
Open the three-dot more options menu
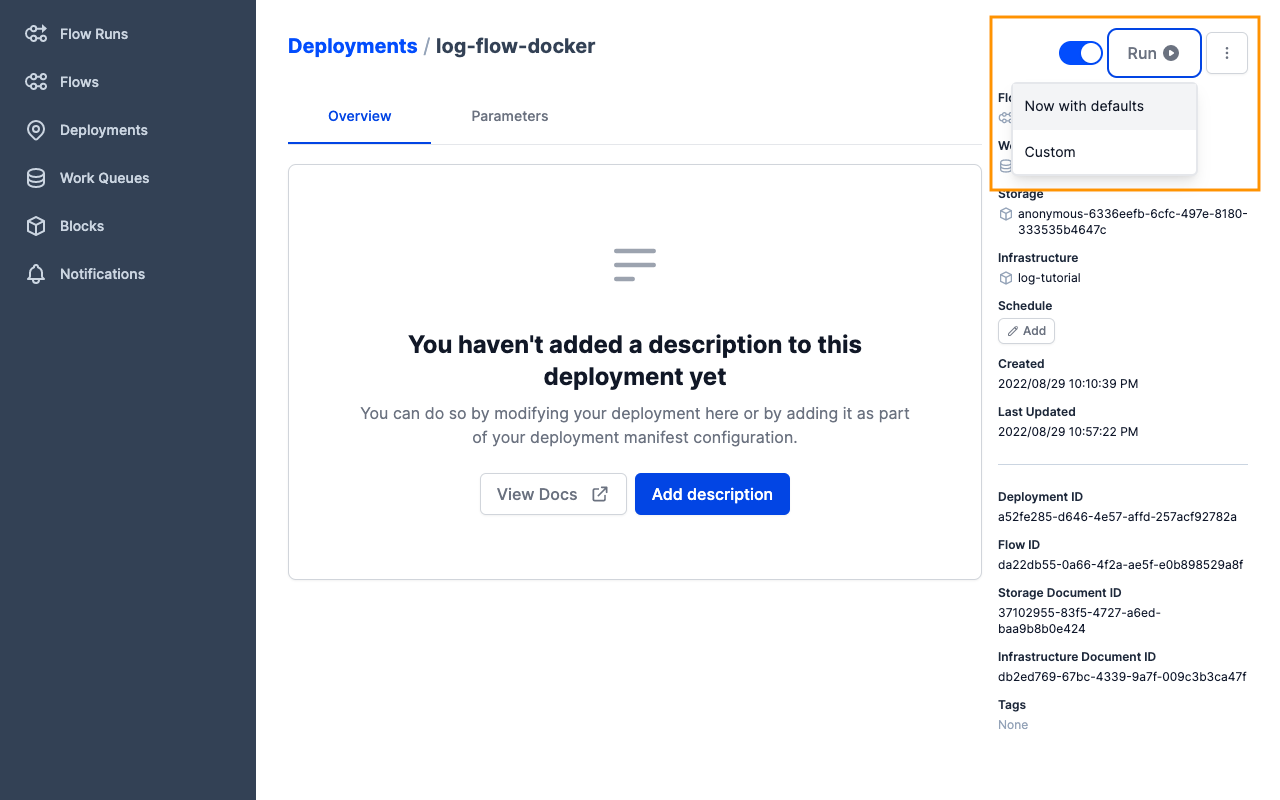pos(1227,53)
